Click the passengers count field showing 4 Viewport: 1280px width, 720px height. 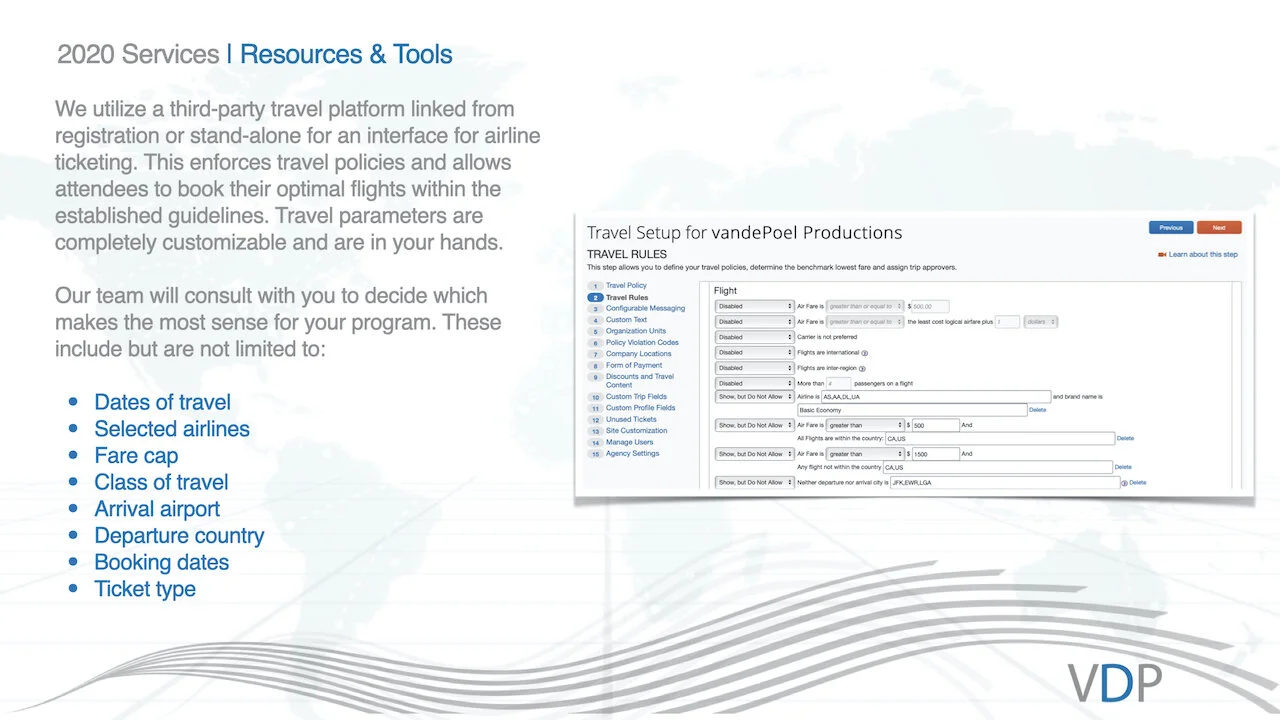[x=838, y=383]
